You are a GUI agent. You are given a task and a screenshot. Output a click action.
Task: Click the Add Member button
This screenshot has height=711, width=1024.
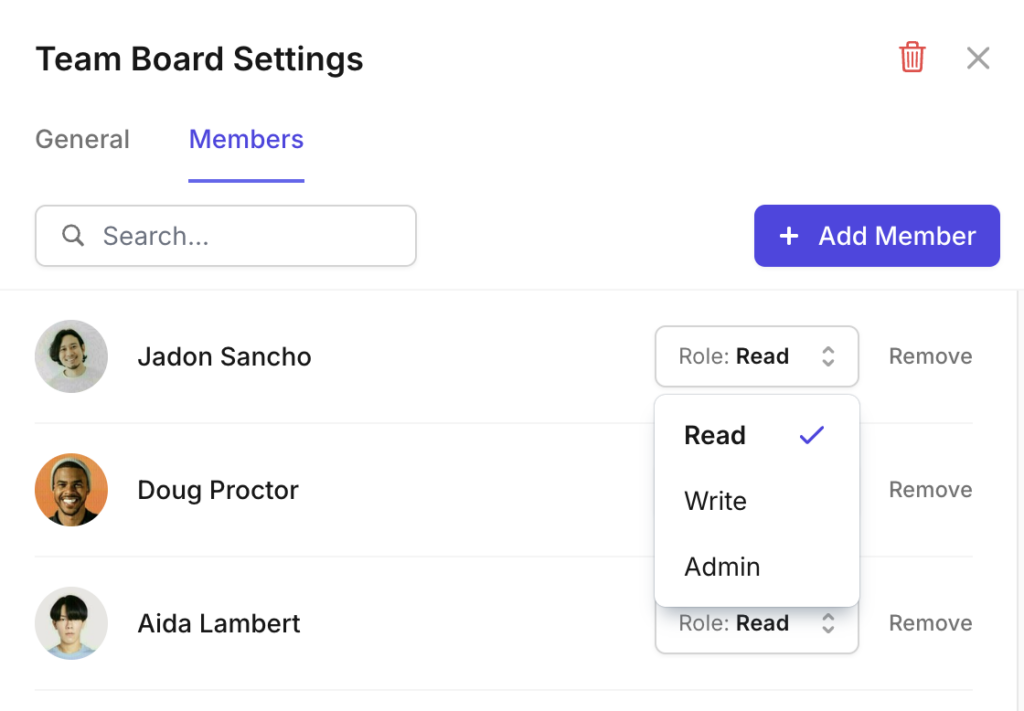pos(876,236)
